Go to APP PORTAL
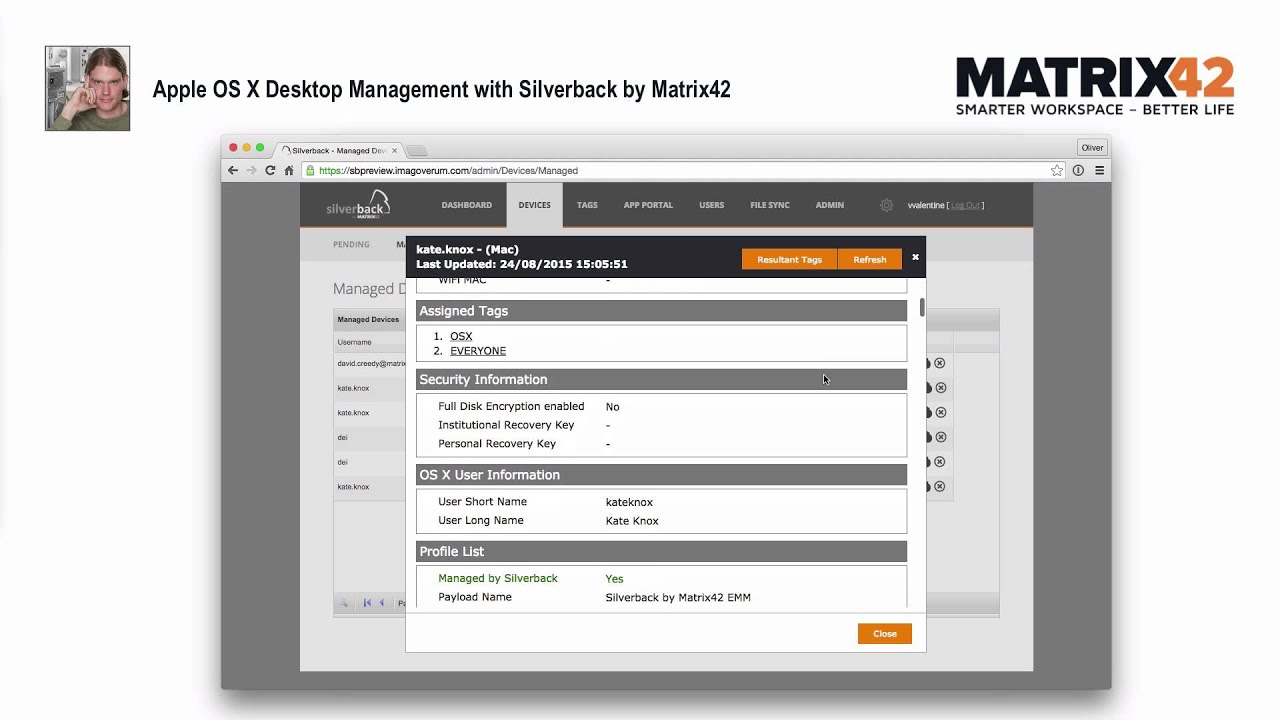The height and width of the screenshot is (720, 1280). pos(648,205)
